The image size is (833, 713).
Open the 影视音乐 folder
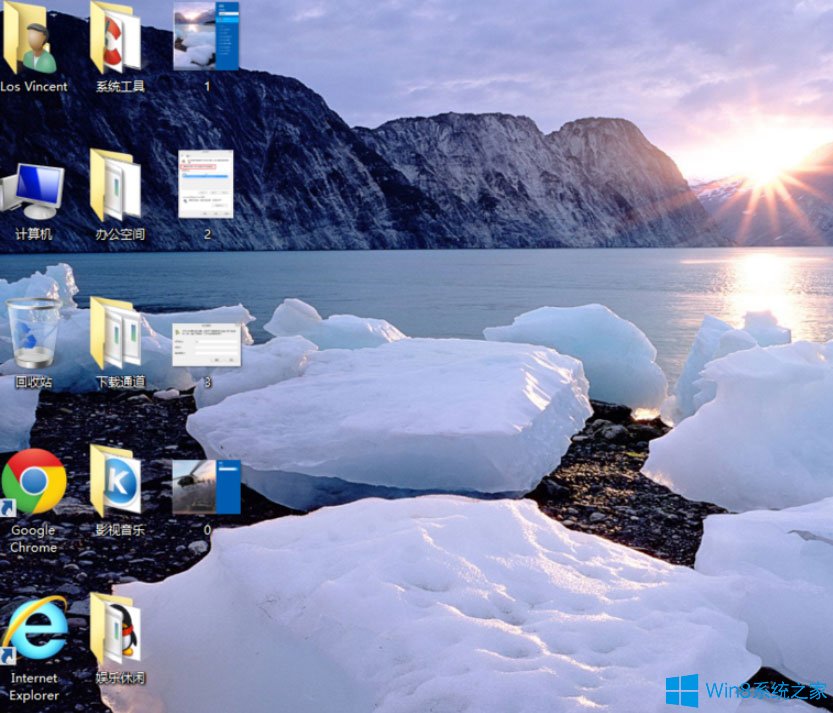[x=115, y=481]
